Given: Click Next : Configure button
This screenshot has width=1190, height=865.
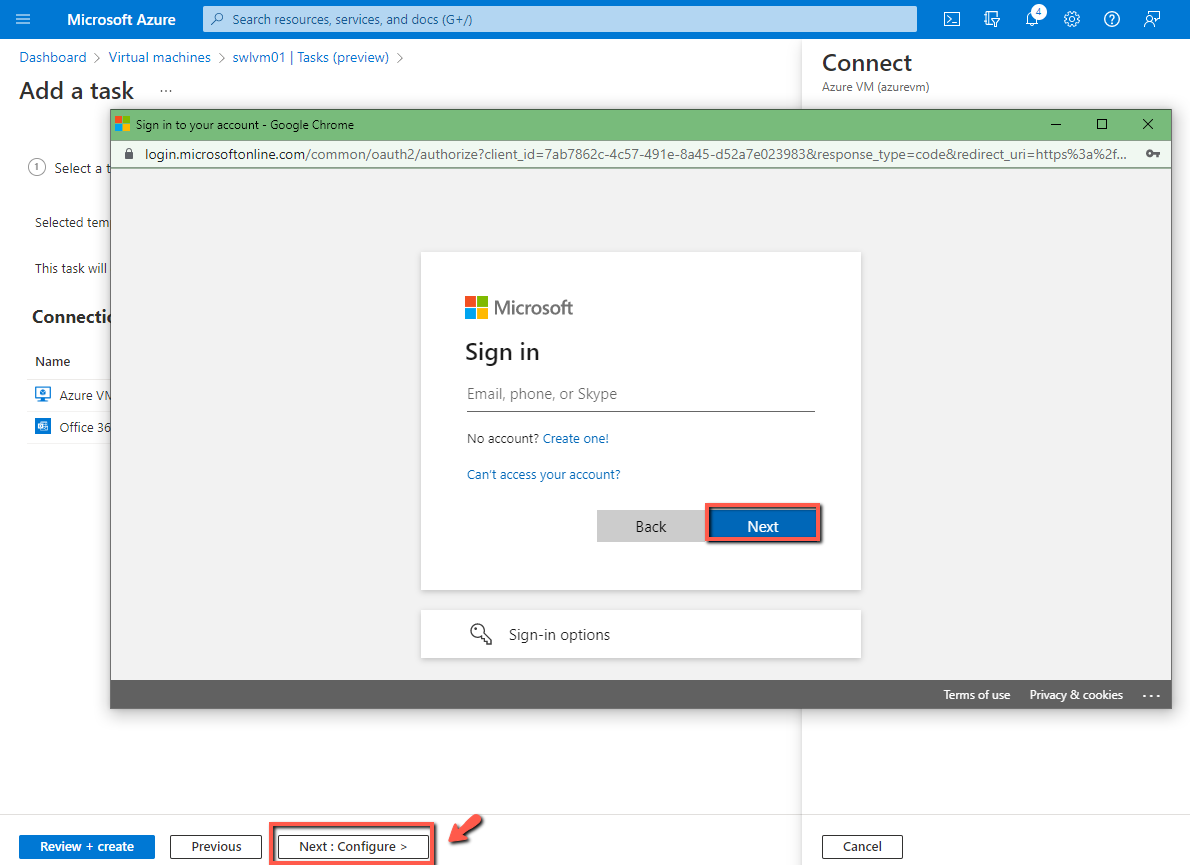Looking at the screenshot, I should 353,846.
